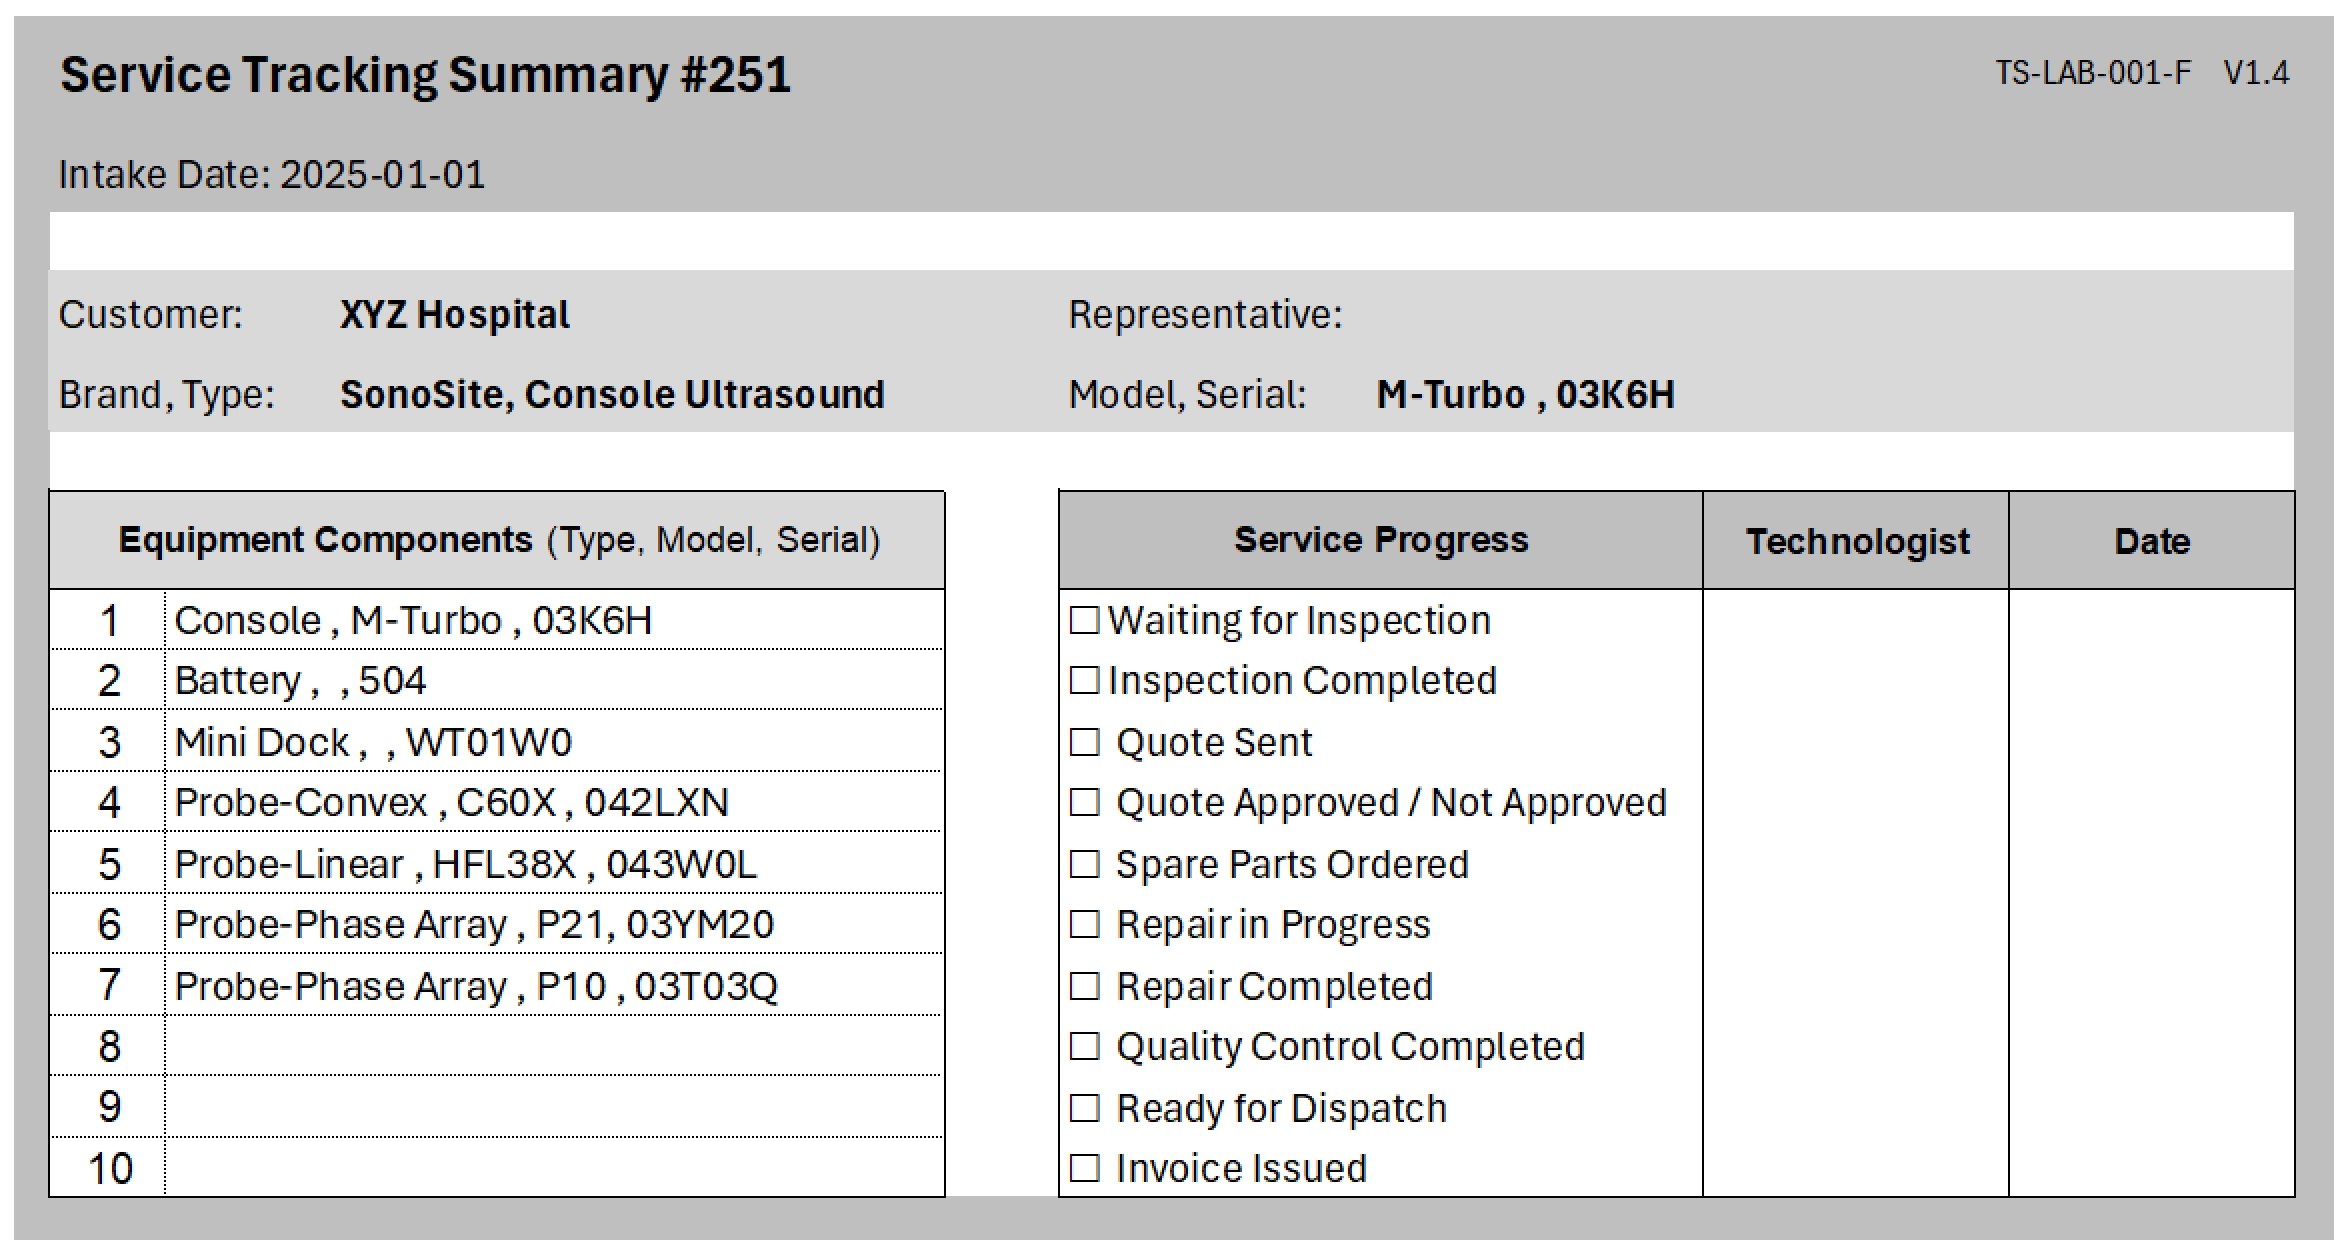The image size is (2348, 1256).
Task: Click the Technologist cell for Waiting for Inspection
Action: (x=1855, y=621)
